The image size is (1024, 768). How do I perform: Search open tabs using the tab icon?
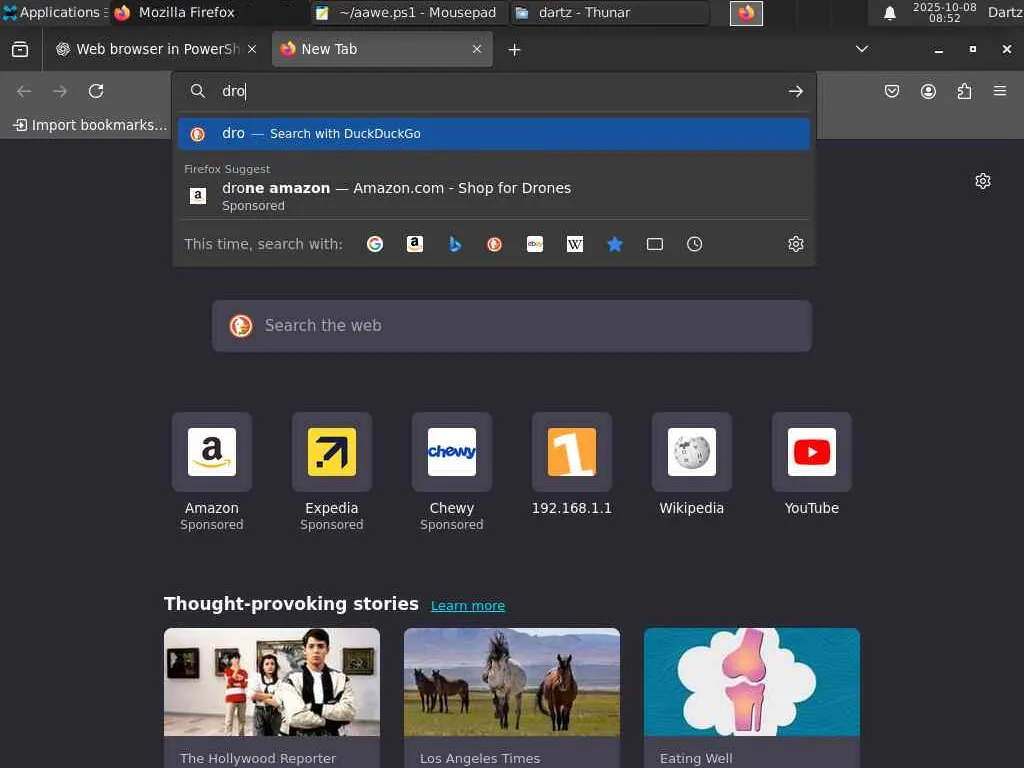click(654, 244)
